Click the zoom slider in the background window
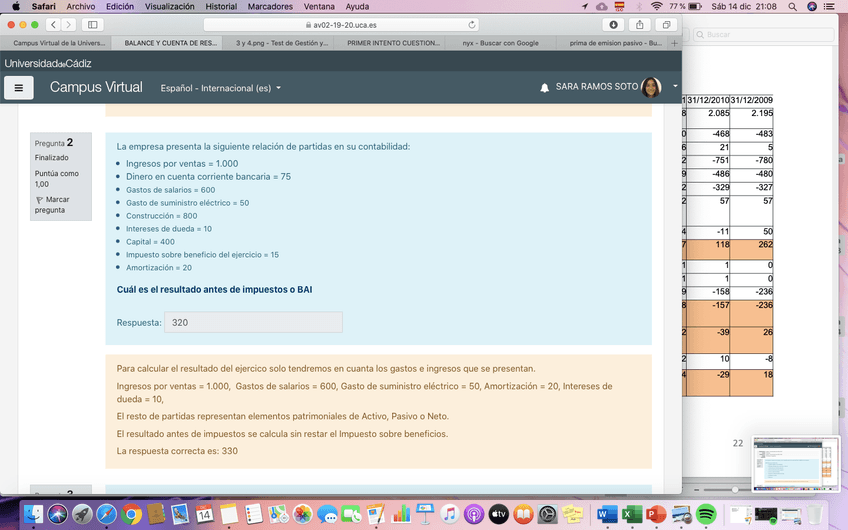848x530 pixels. pyautogui.click(x=734, y=489)
